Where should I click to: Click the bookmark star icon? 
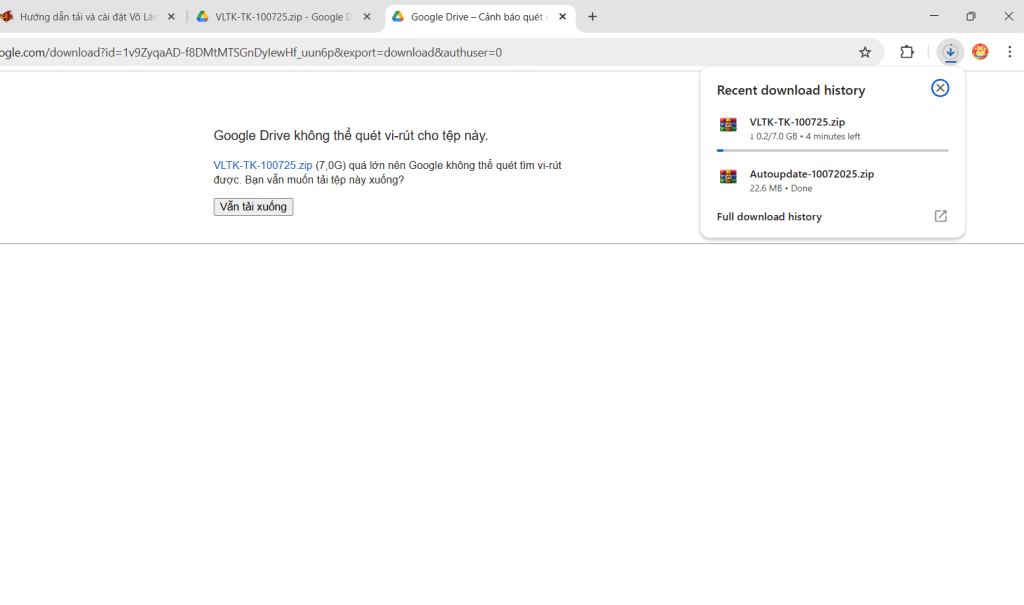(865, 52)
